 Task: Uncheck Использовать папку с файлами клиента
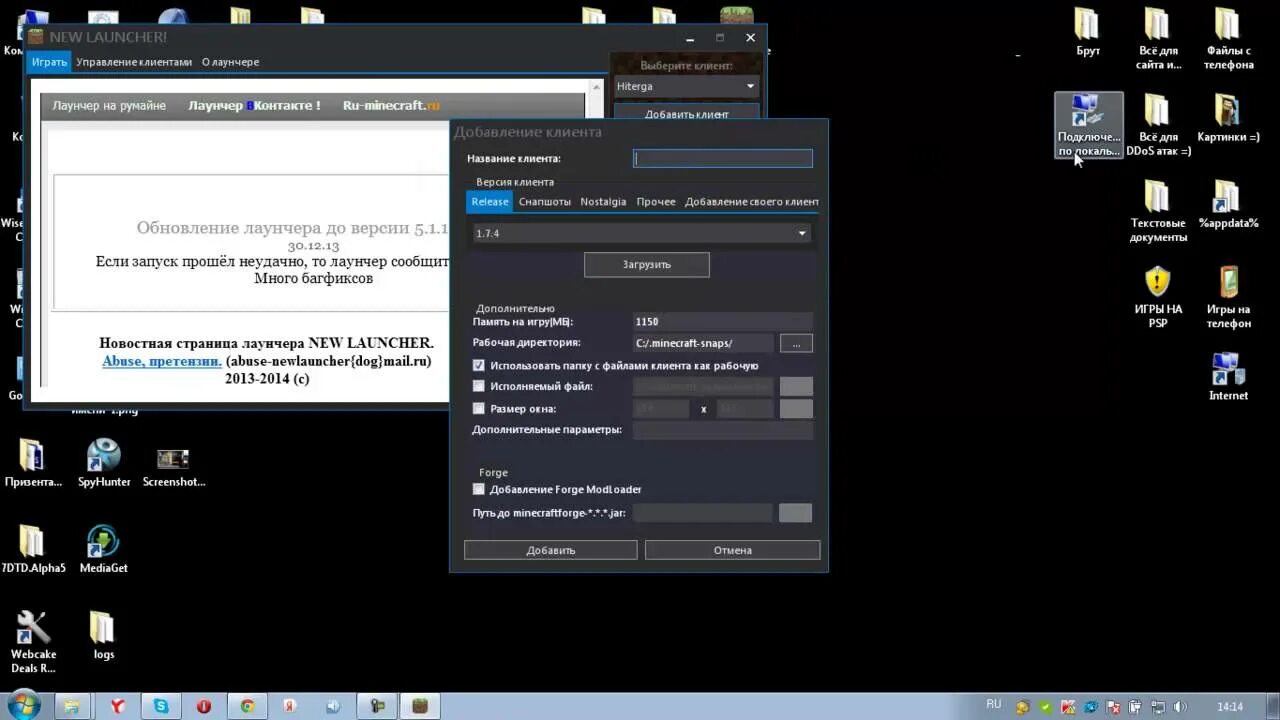[x=478, y=366]
